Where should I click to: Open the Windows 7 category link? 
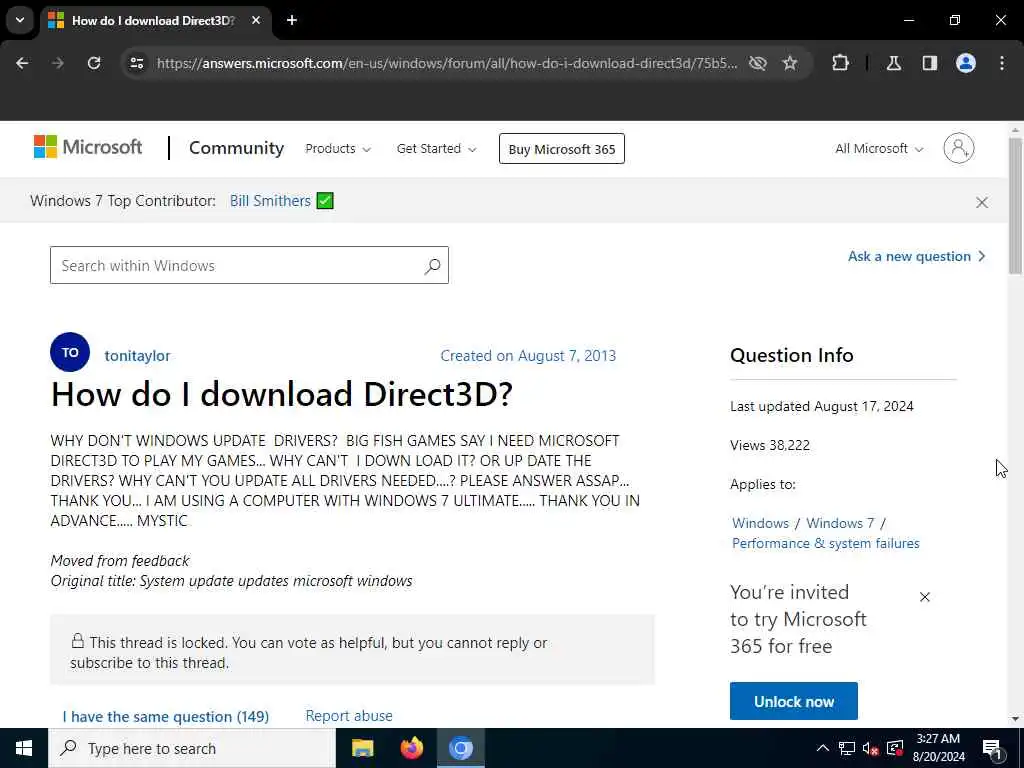(x=840, y=523)
